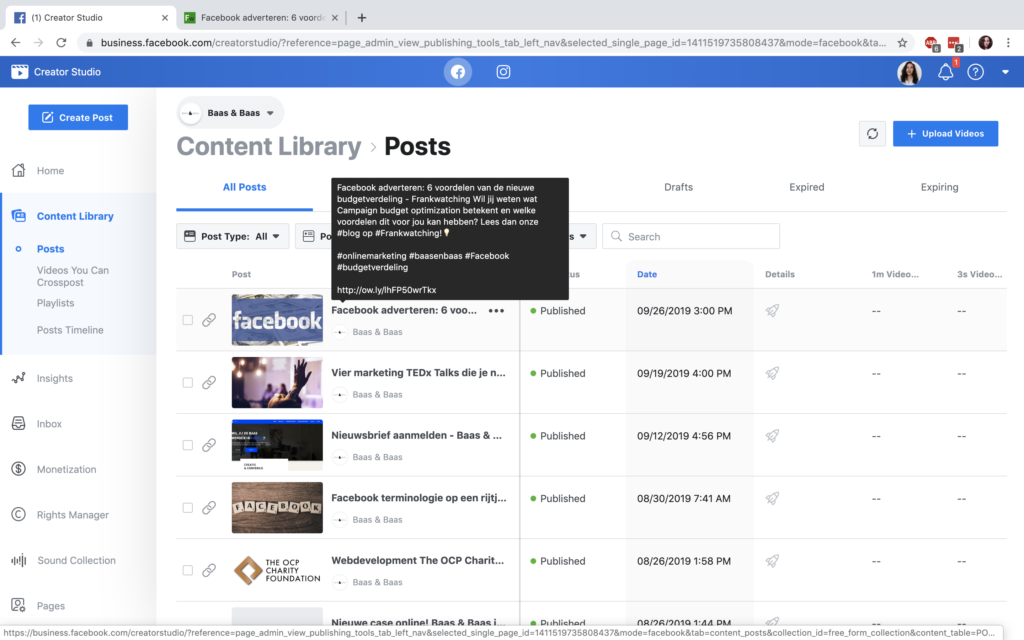Reload the page in the browser
1024x640 pixels.
coord(61,42)
